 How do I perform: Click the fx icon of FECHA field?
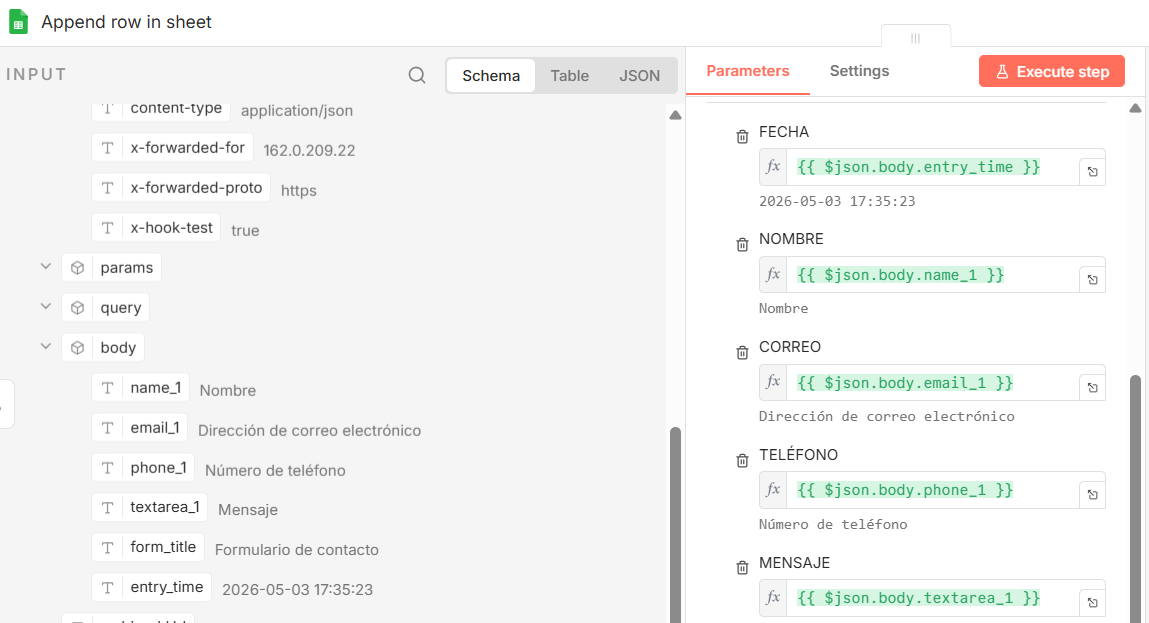773,166
